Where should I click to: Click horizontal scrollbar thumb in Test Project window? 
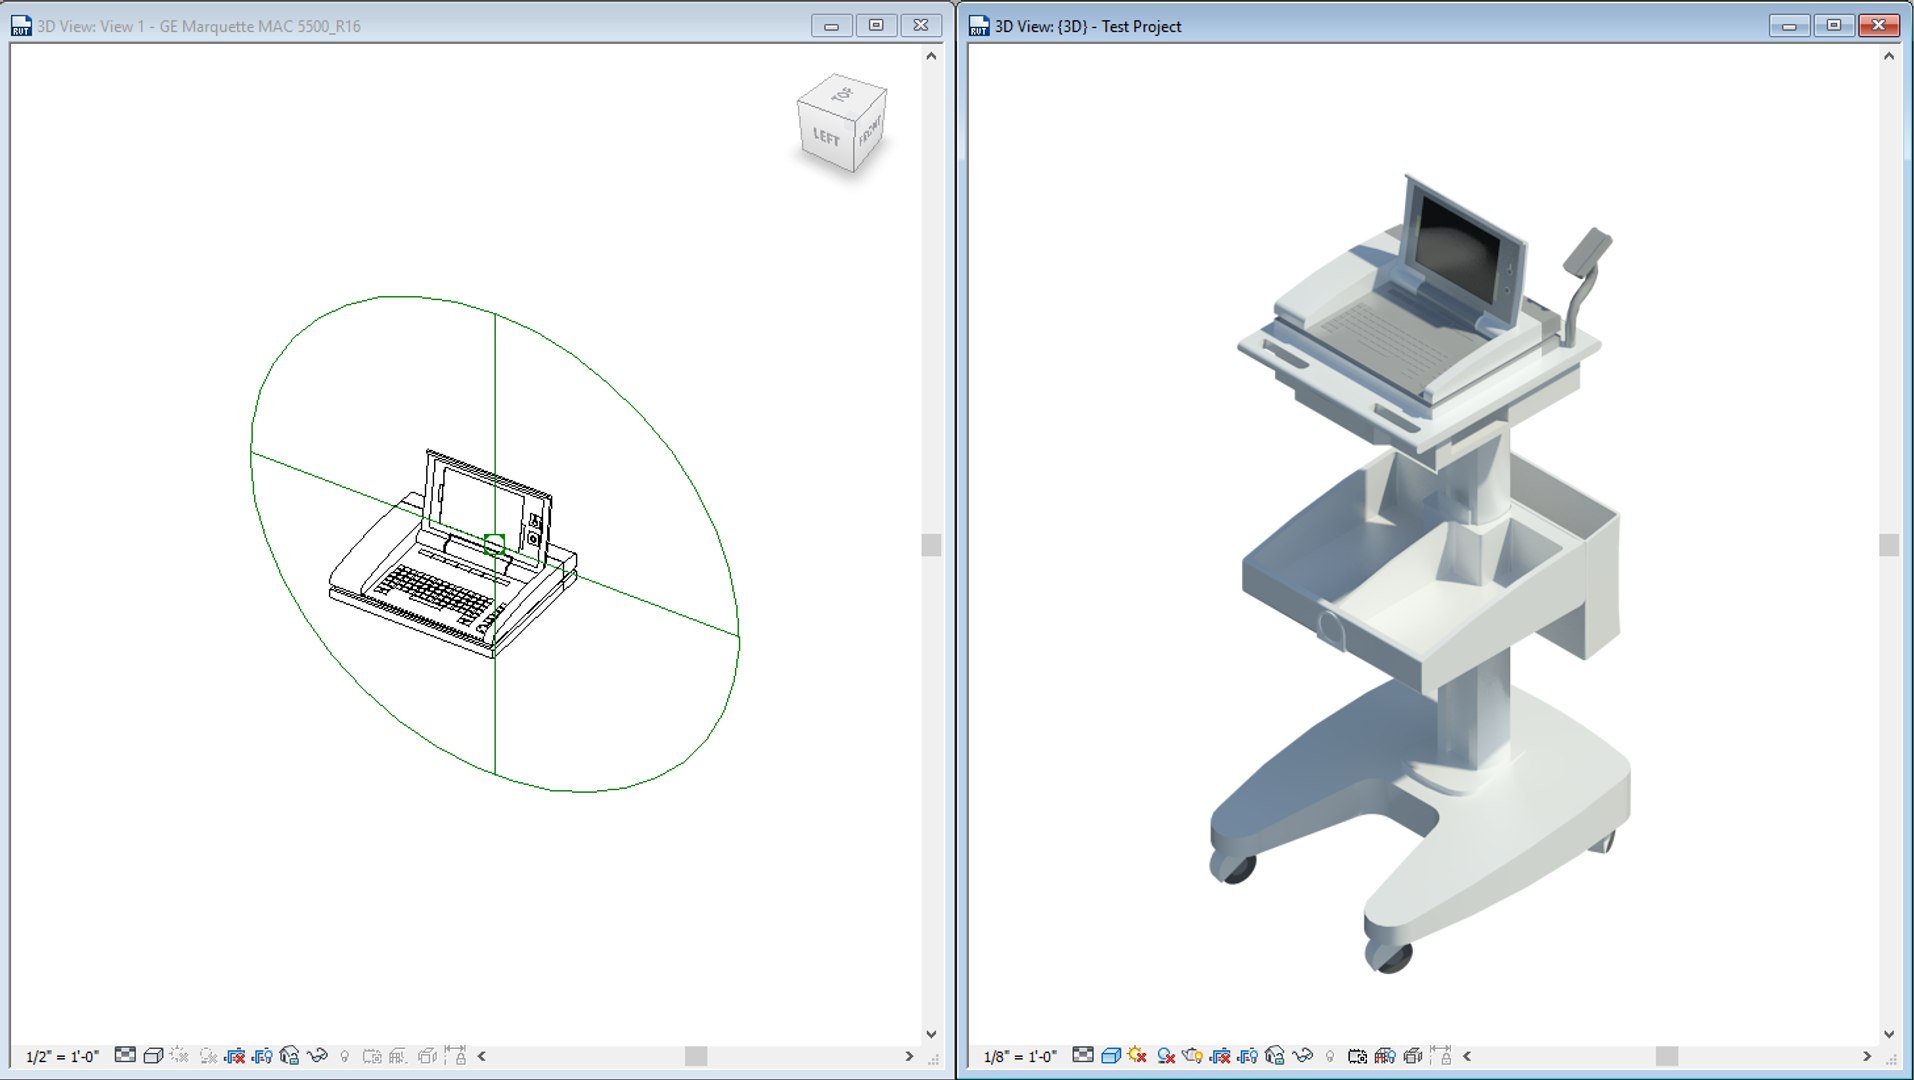click(1666, 1056)
